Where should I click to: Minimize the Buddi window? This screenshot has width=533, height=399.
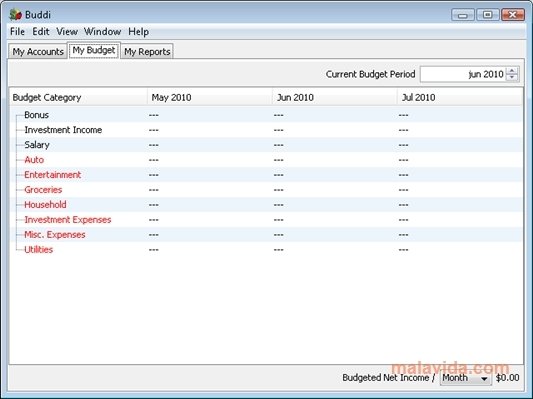tap(463, 15)
